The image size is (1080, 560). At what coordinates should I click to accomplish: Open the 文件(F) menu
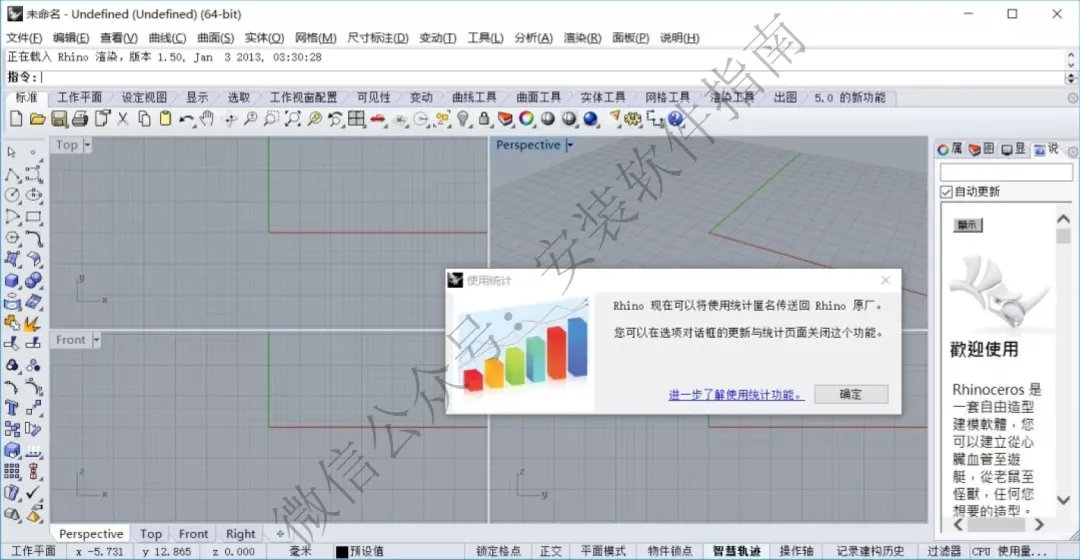click(x=24, y=38)
